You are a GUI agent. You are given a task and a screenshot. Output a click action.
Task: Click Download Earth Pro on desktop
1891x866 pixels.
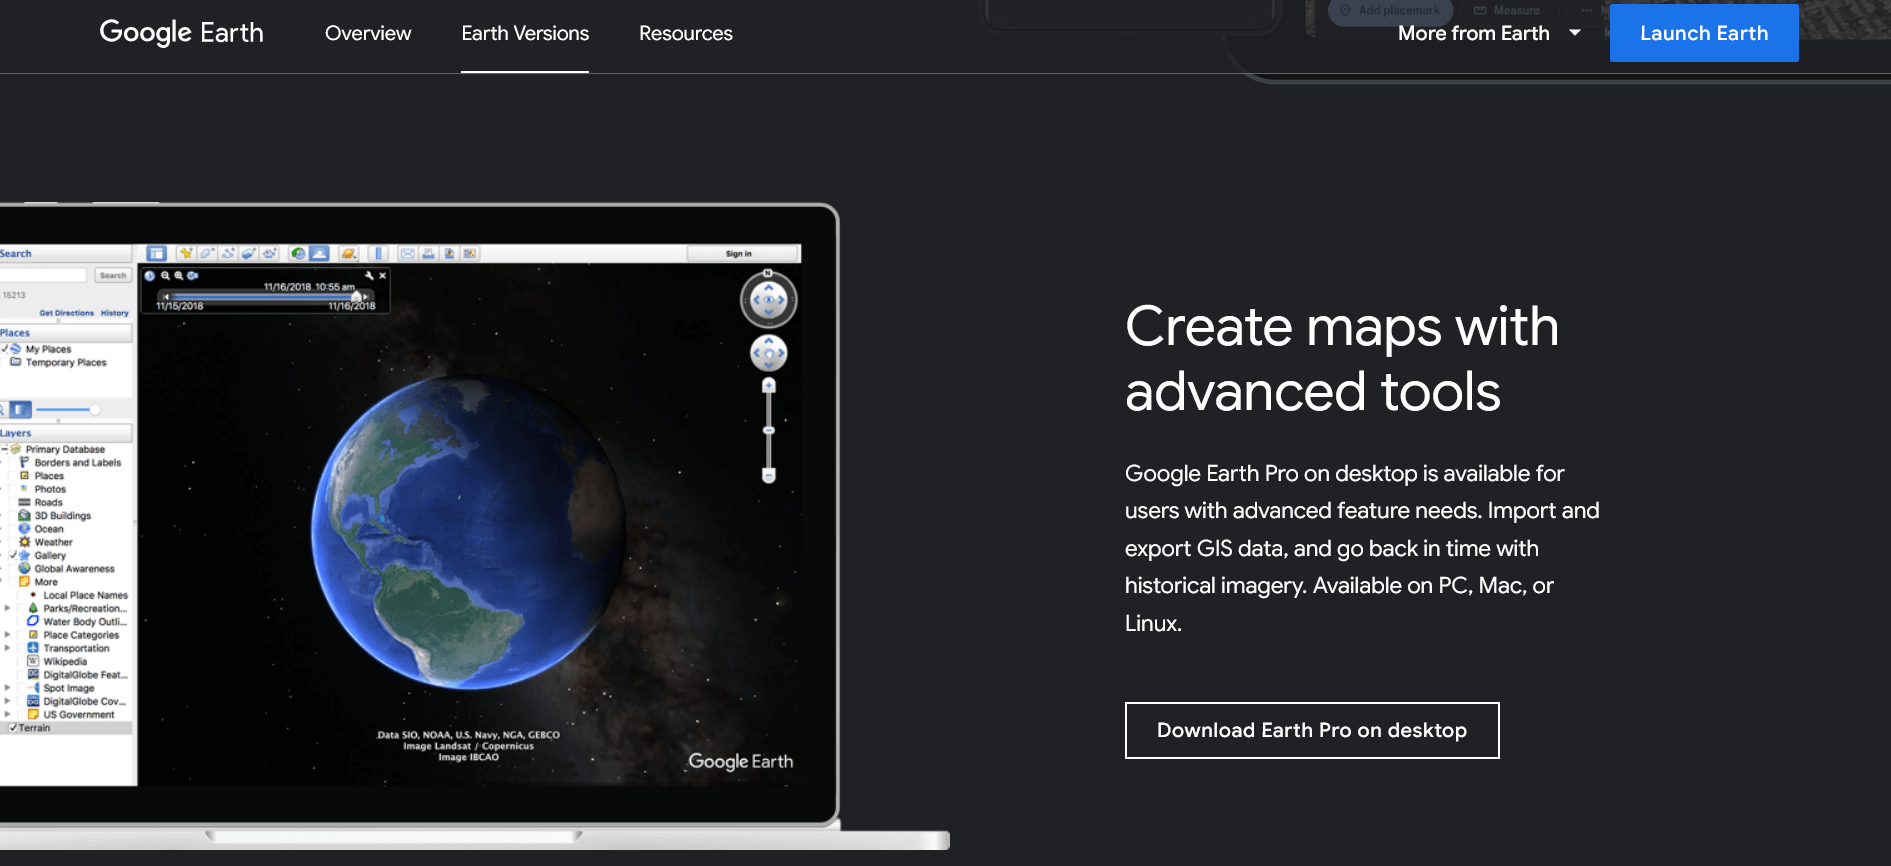tap(1312, 730)
